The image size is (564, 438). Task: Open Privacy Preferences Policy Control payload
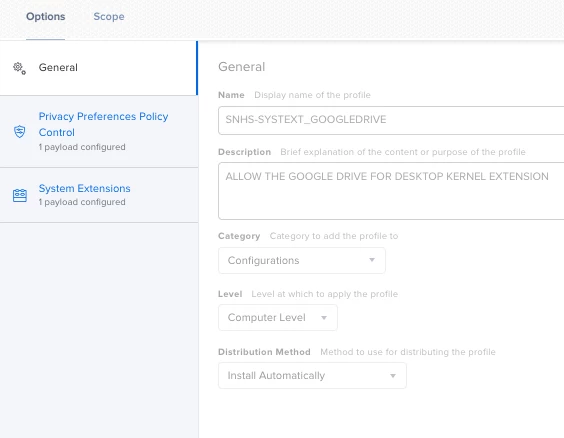tap(99, 132)
